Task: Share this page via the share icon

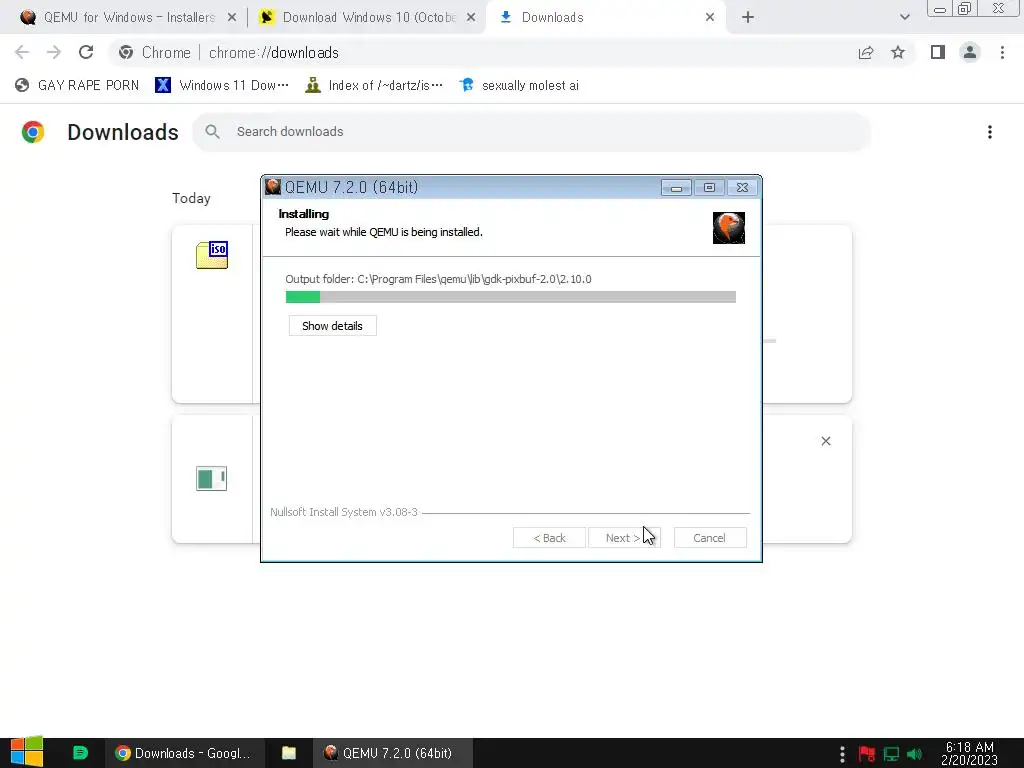Action: click(x=866, y=52)
